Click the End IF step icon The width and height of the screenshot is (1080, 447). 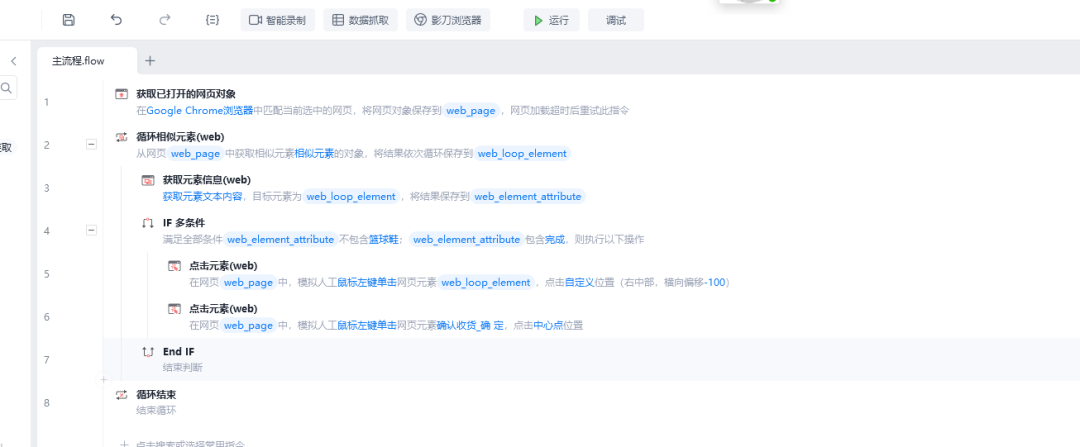coord(148,352)
